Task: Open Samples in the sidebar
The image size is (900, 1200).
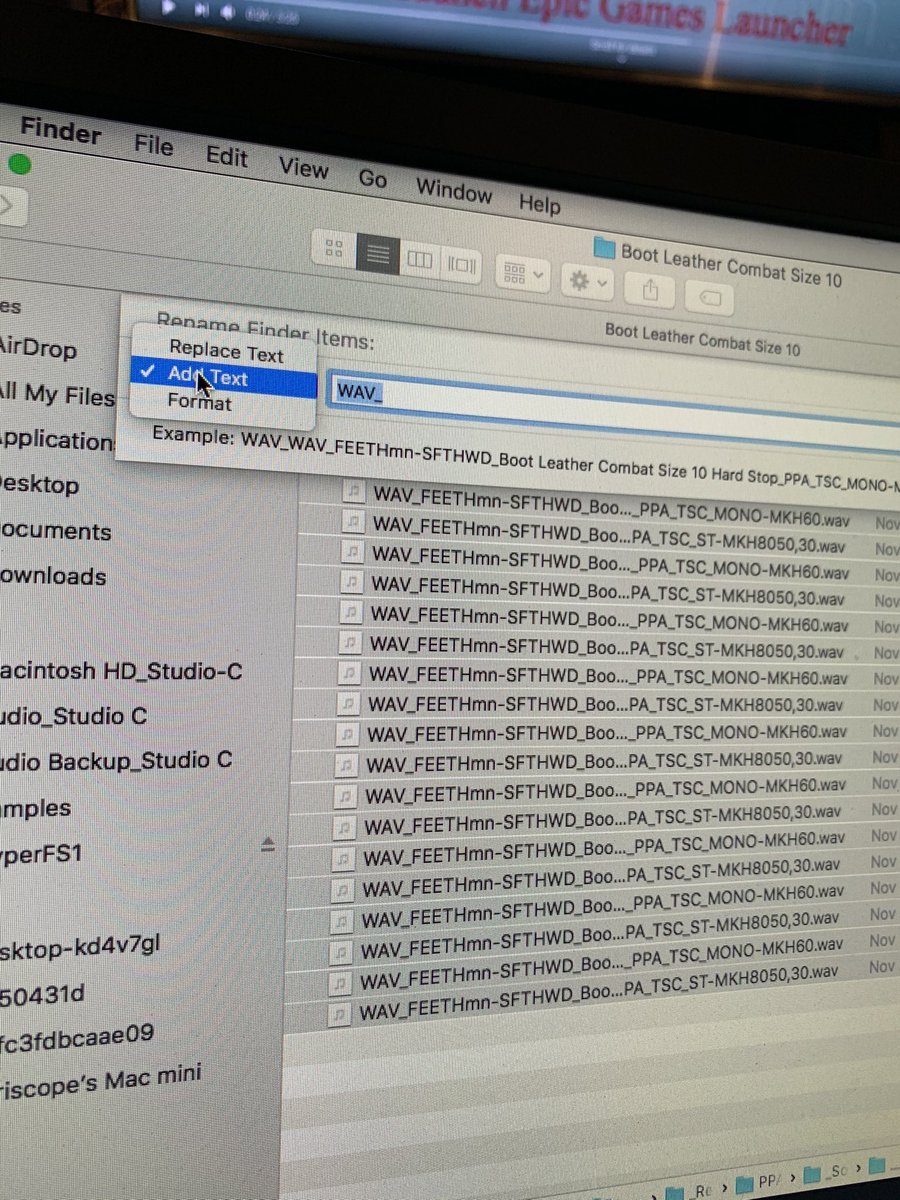Action: tap(36, 808)
